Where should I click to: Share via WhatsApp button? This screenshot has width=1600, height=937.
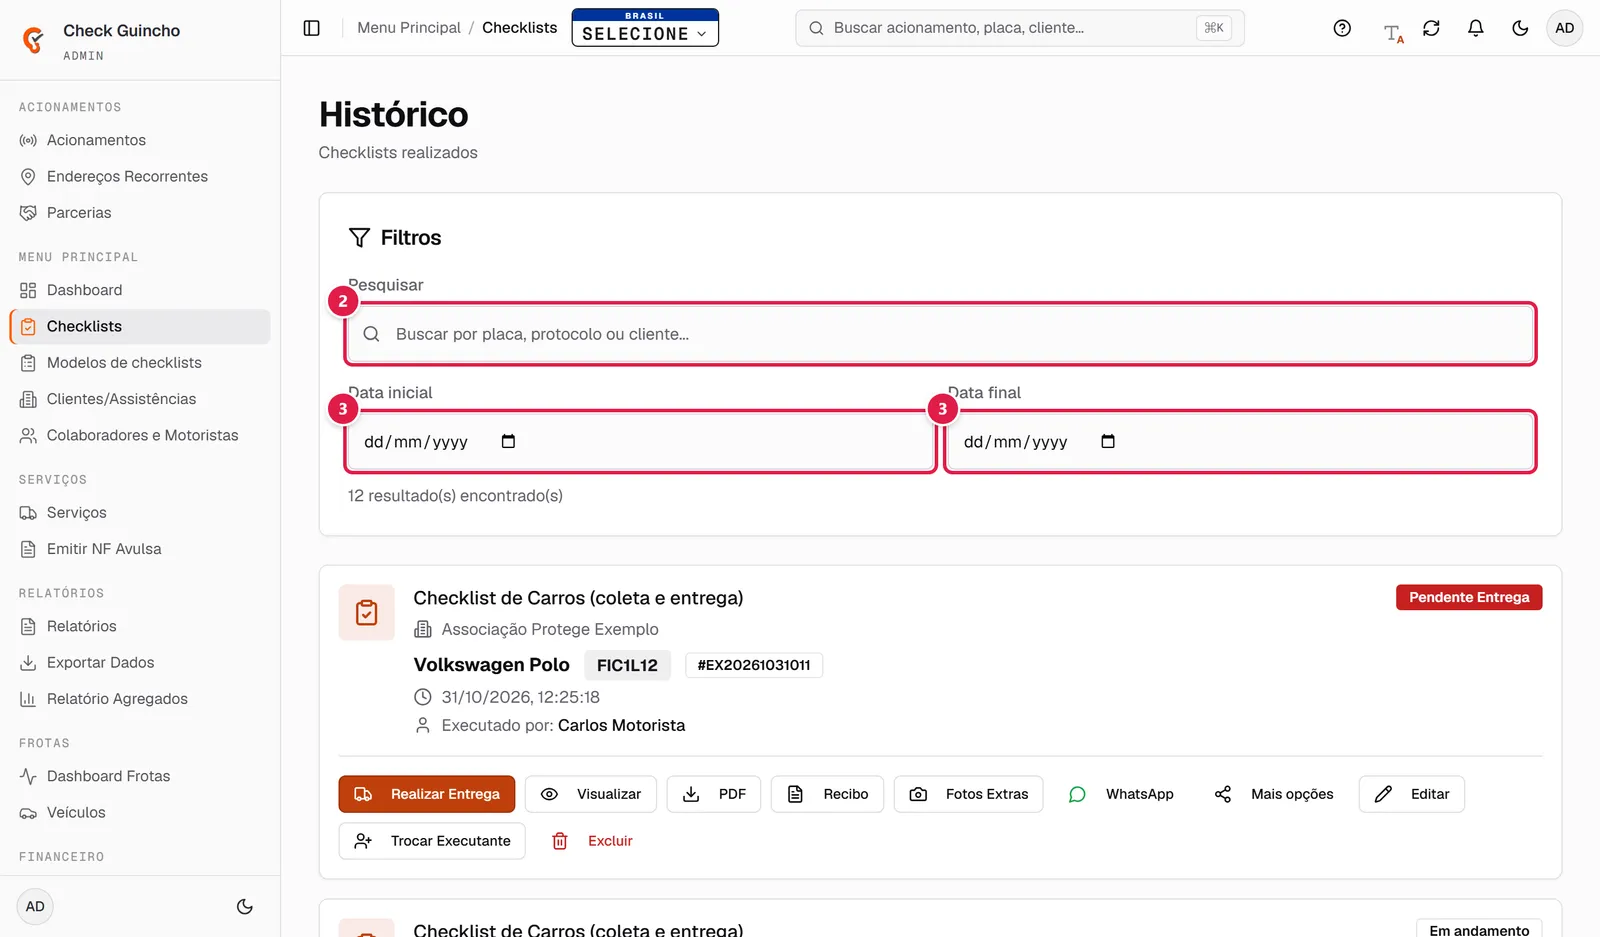pos(1121,794)
